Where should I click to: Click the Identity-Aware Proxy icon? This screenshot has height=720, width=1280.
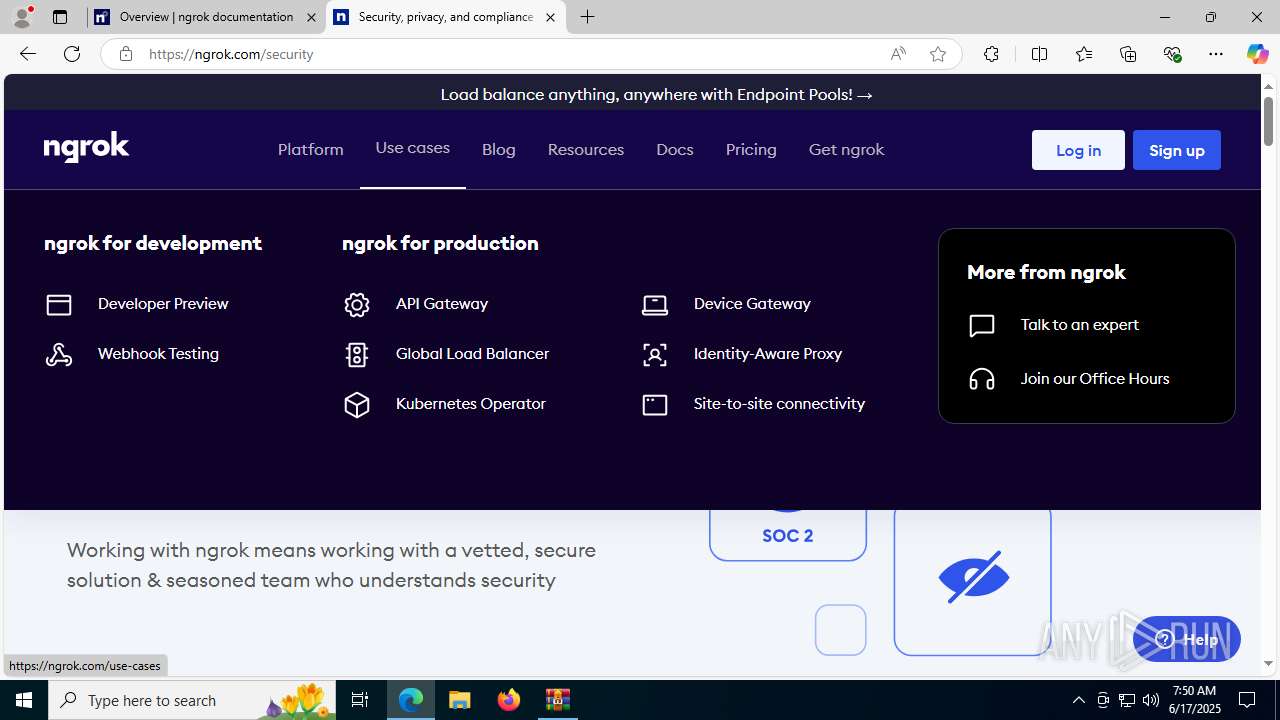pyautogui.click(x=655, y=354)
